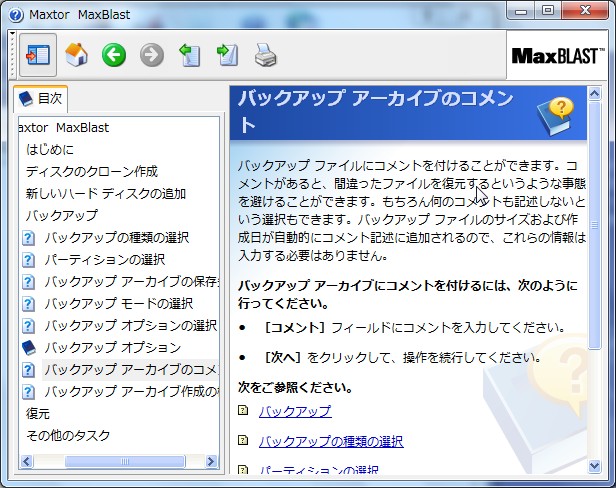Click the バックアップ アーカイブのコメント page title
This screenshot has width=616, height=488.
click(375, 112)
